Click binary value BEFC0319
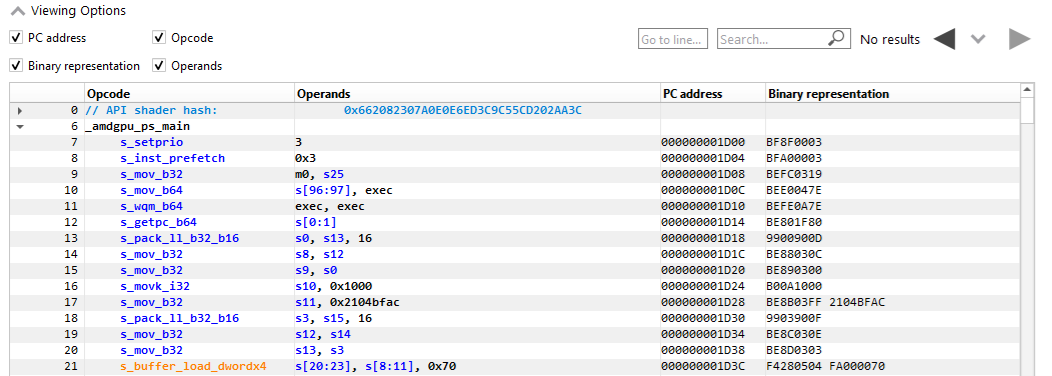Viewport: 1052px width, 376px height. pos(794,175)
